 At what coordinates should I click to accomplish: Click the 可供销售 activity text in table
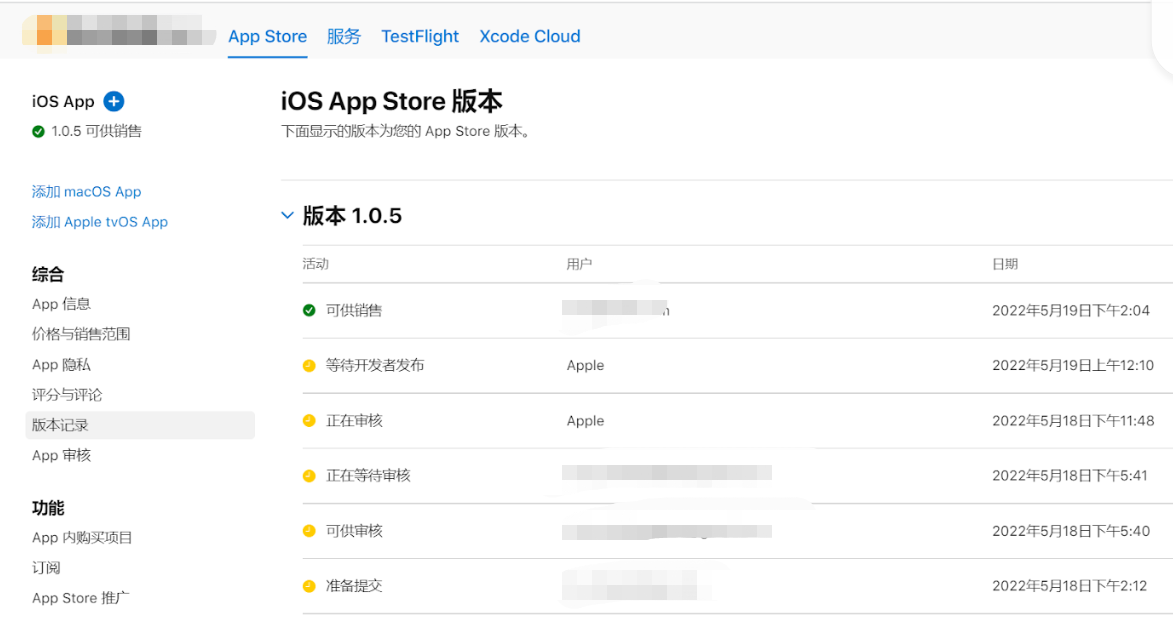[354, 310]
